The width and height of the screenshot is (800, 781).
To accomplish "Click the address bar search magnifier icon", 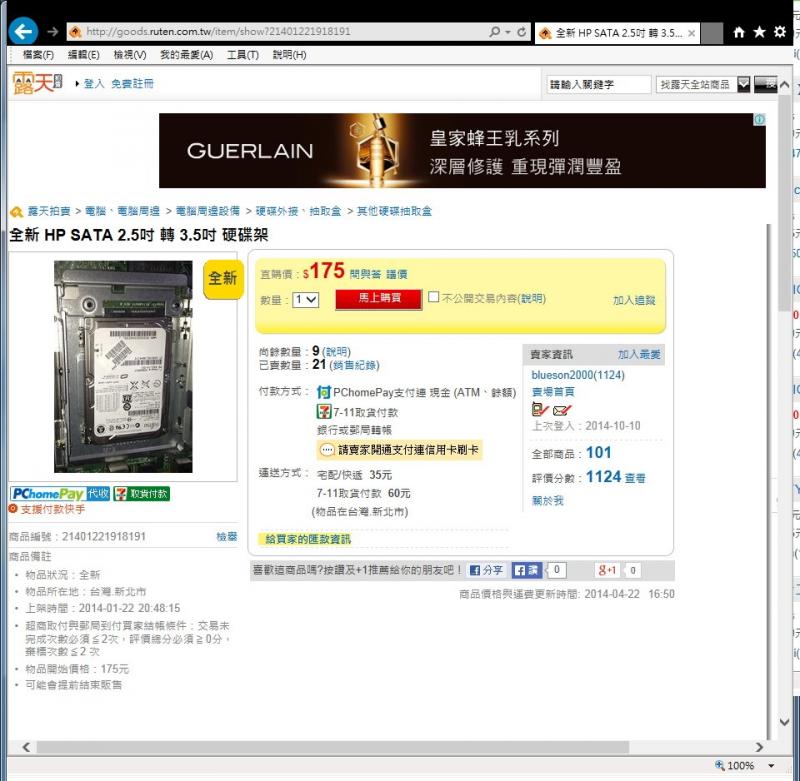I will [x=494, y=32].
